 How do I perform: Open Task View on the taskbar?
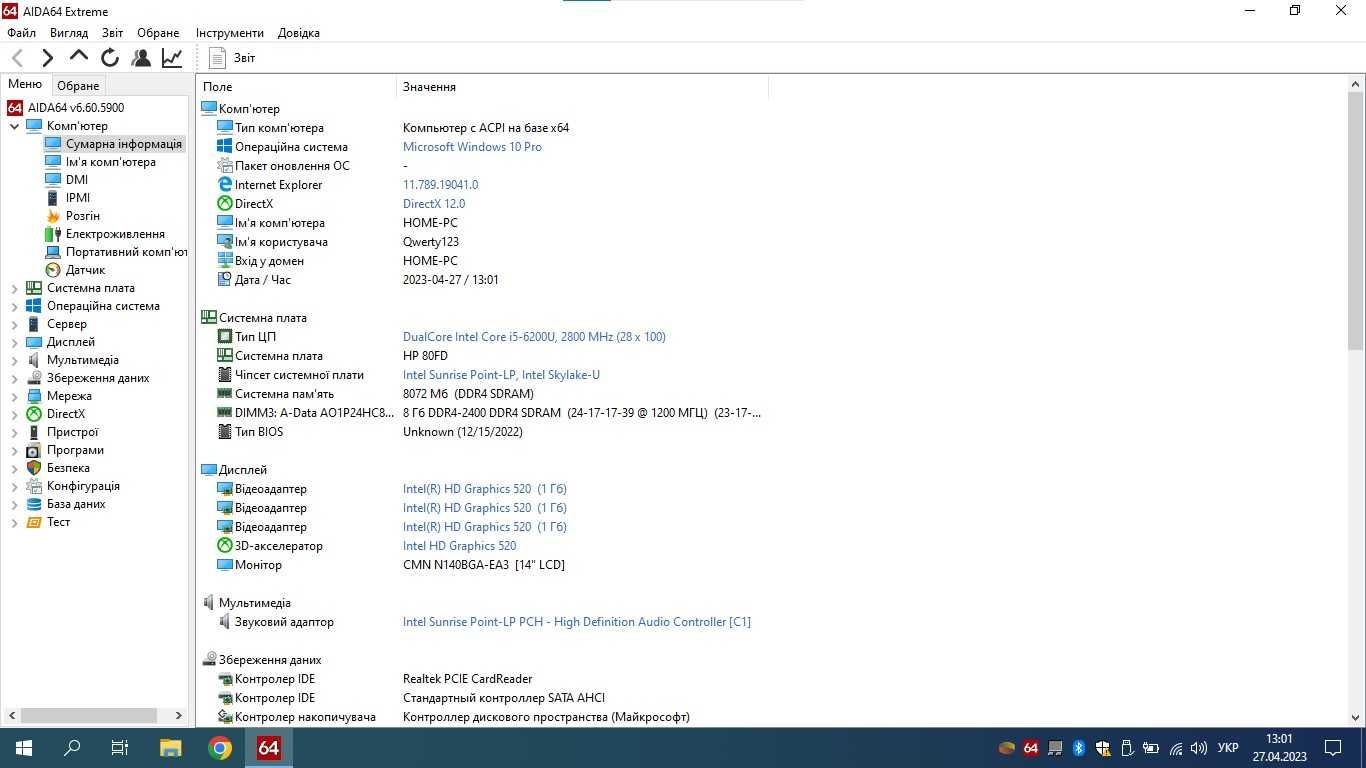pos(120,748)
